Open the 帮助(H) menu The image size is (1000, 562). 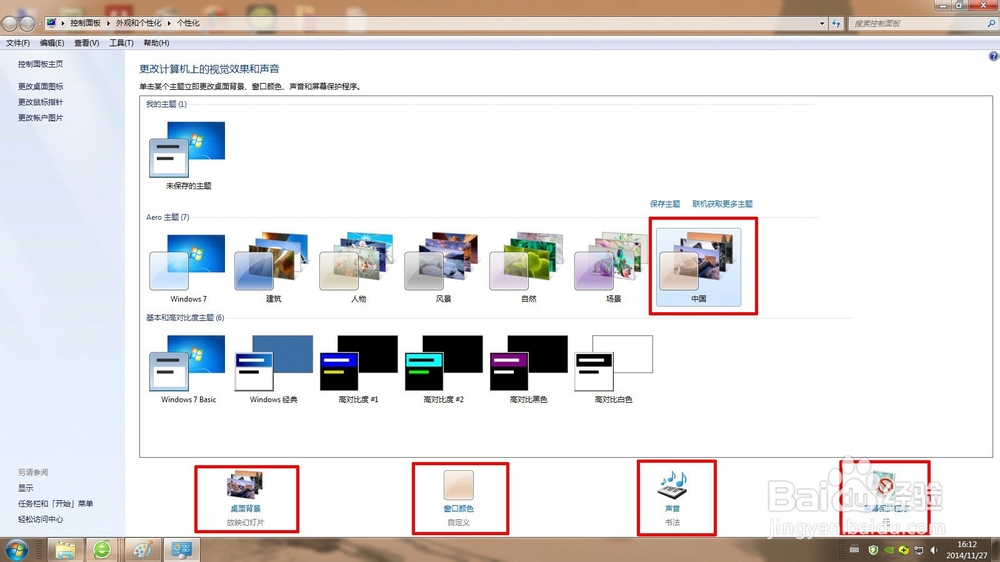coord(156,43)
